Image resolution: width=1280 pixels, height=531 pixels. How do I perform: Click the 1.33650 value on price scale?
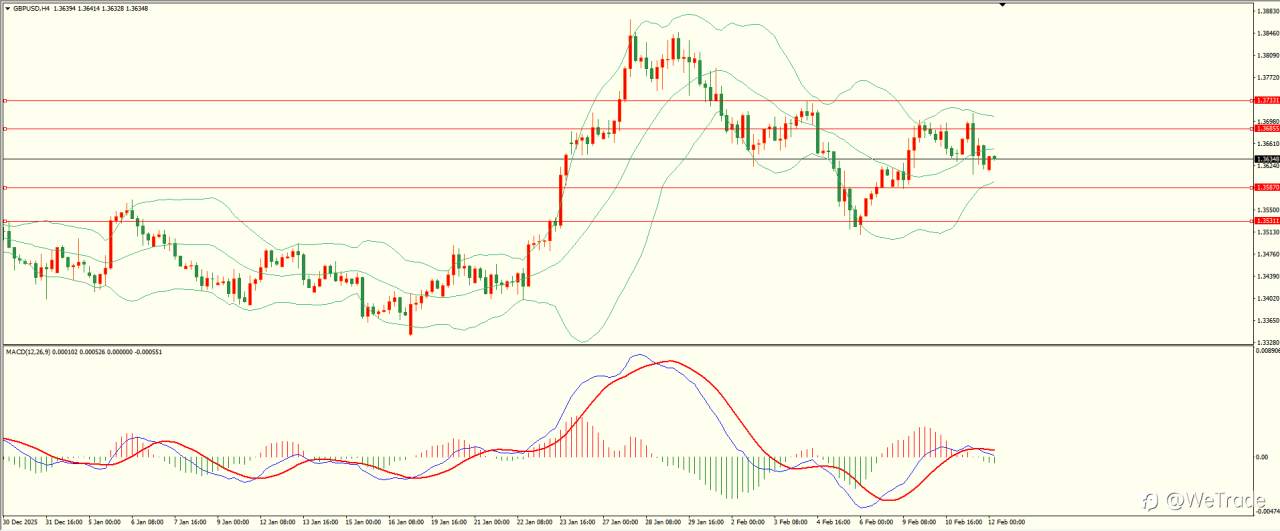pos(1269,320)
